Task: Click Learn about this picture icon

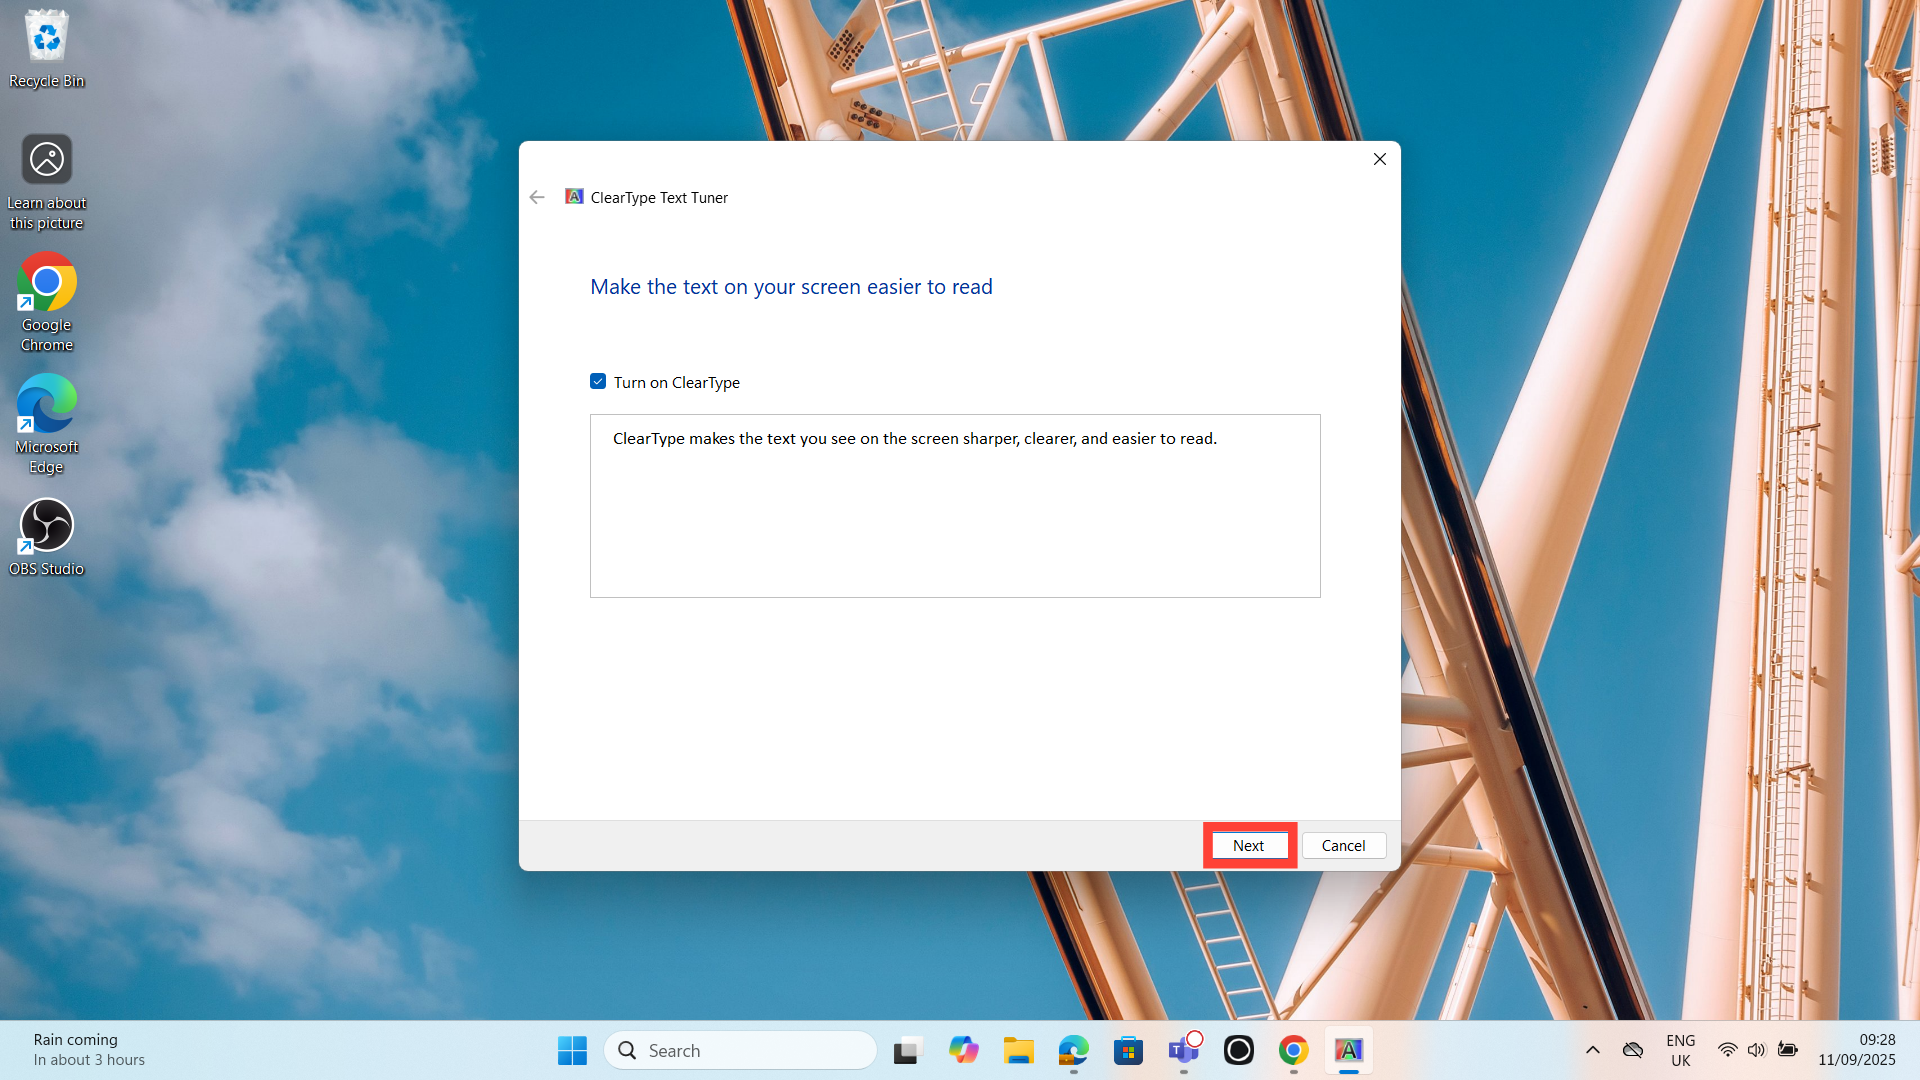Action: [x=46, y=180]
